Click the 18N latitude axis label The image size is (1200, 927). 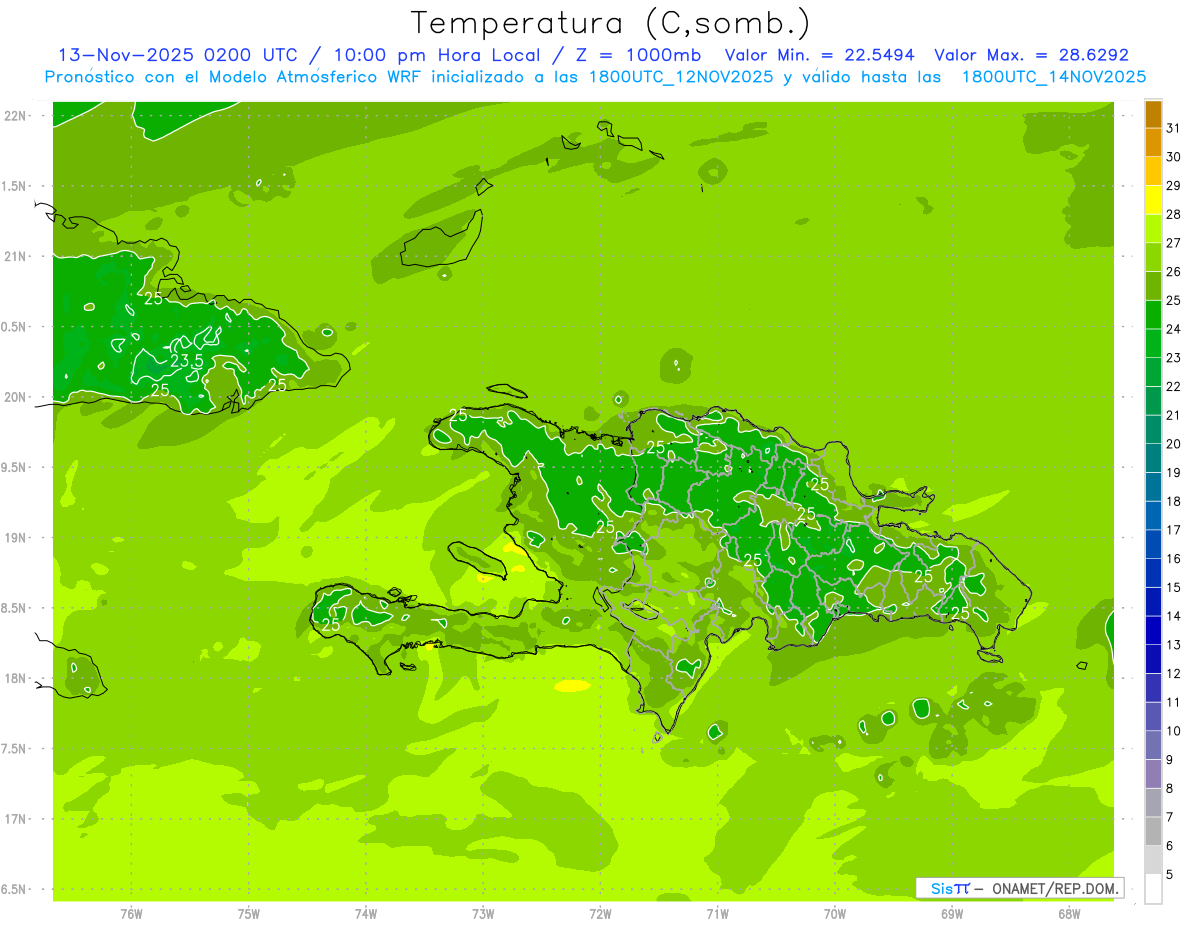(14, 678)
